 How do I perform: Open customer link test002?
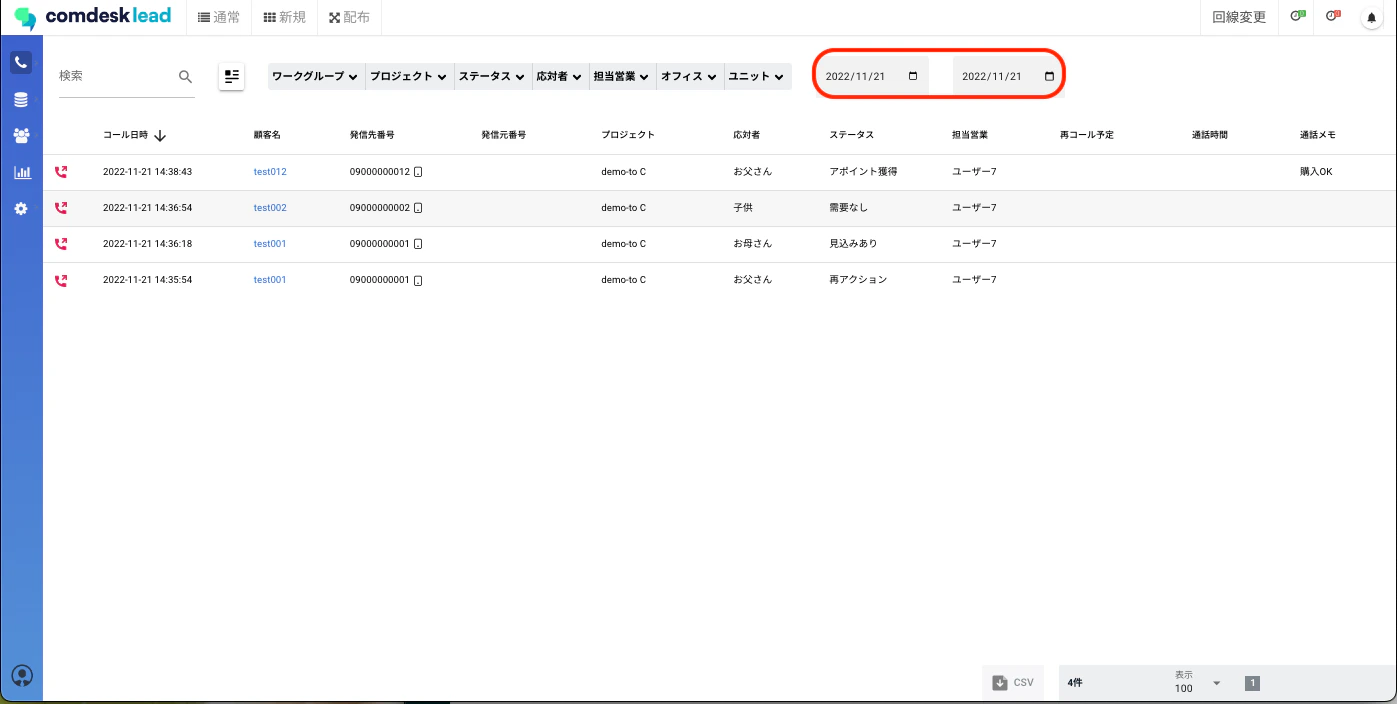[x=270, y=208]
